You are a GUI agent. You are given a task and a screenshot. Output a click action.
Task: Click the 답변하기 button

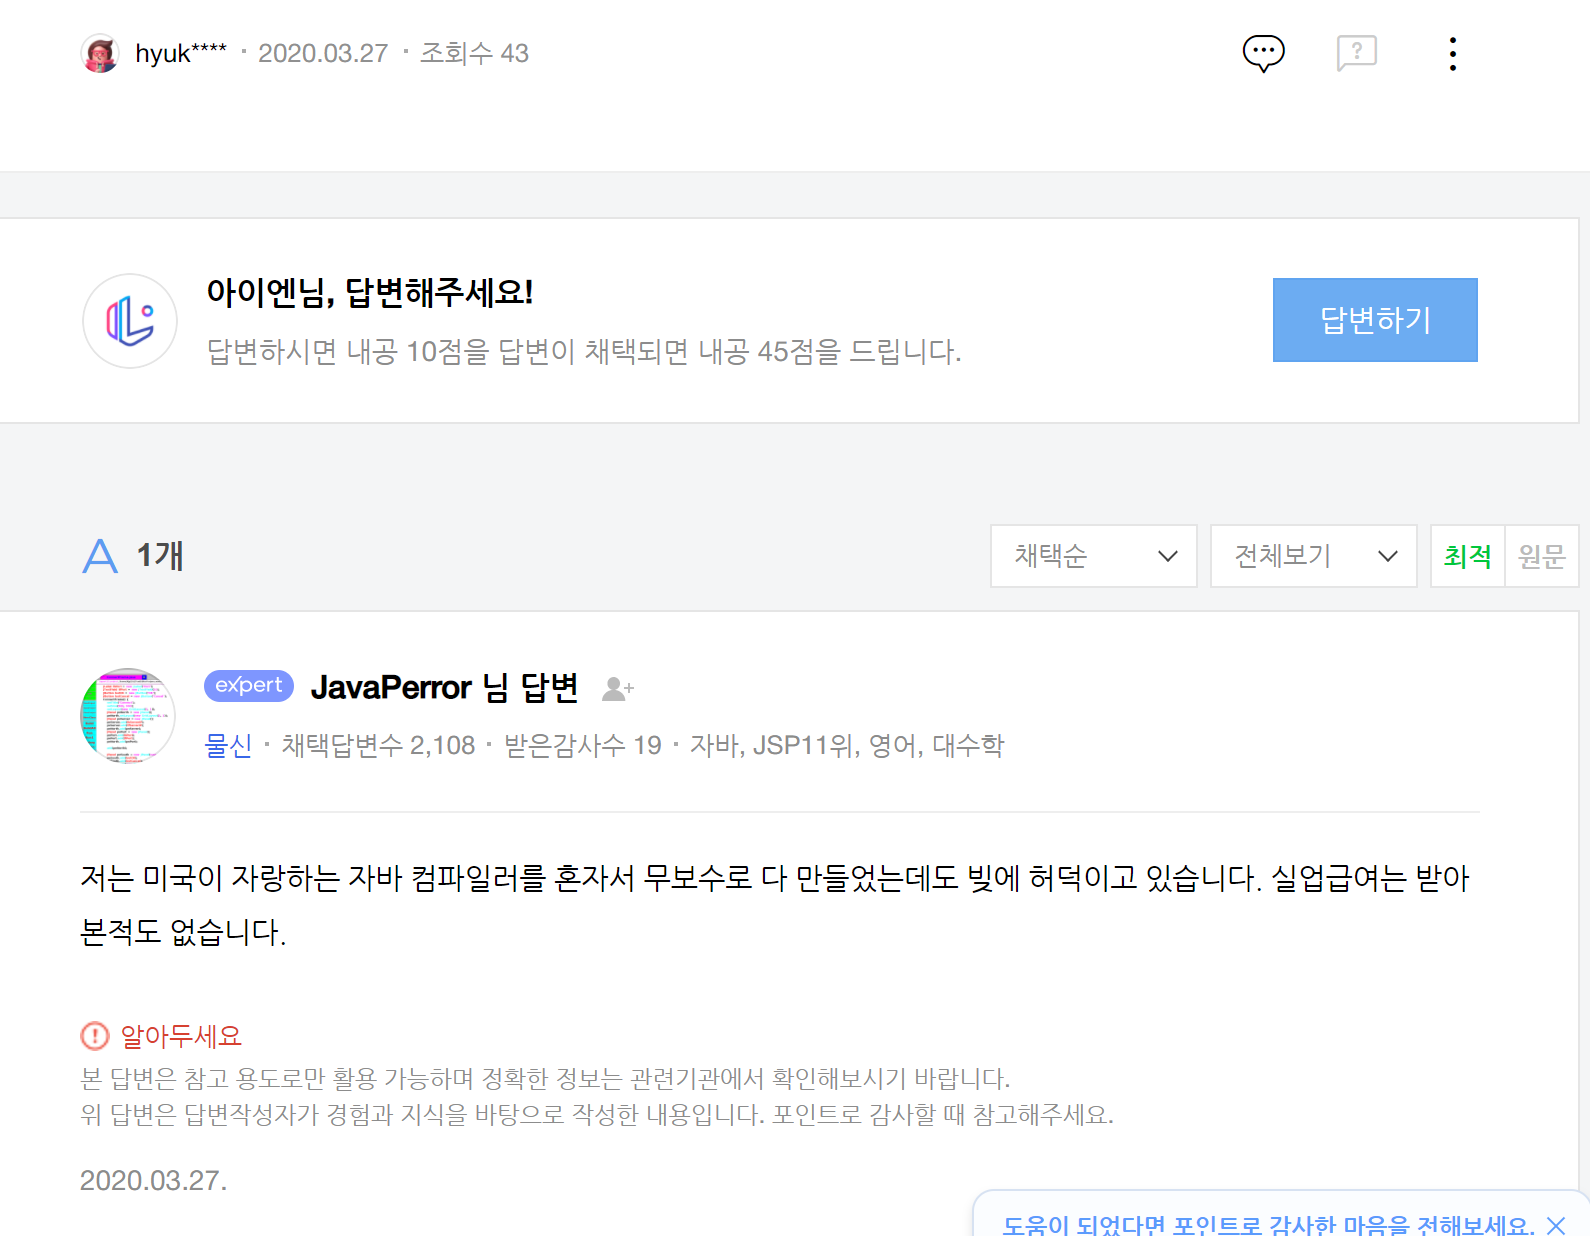pos(1375,320)
